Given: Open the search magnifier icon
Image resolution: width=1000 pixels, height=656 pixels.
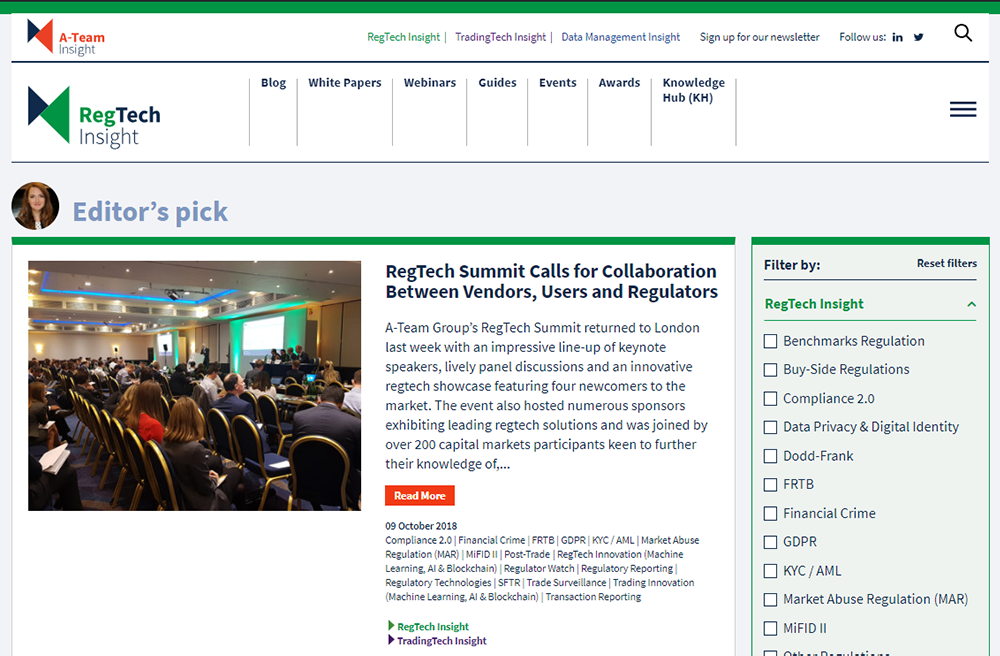Looking at the screenshot, I should pos(963,33).
